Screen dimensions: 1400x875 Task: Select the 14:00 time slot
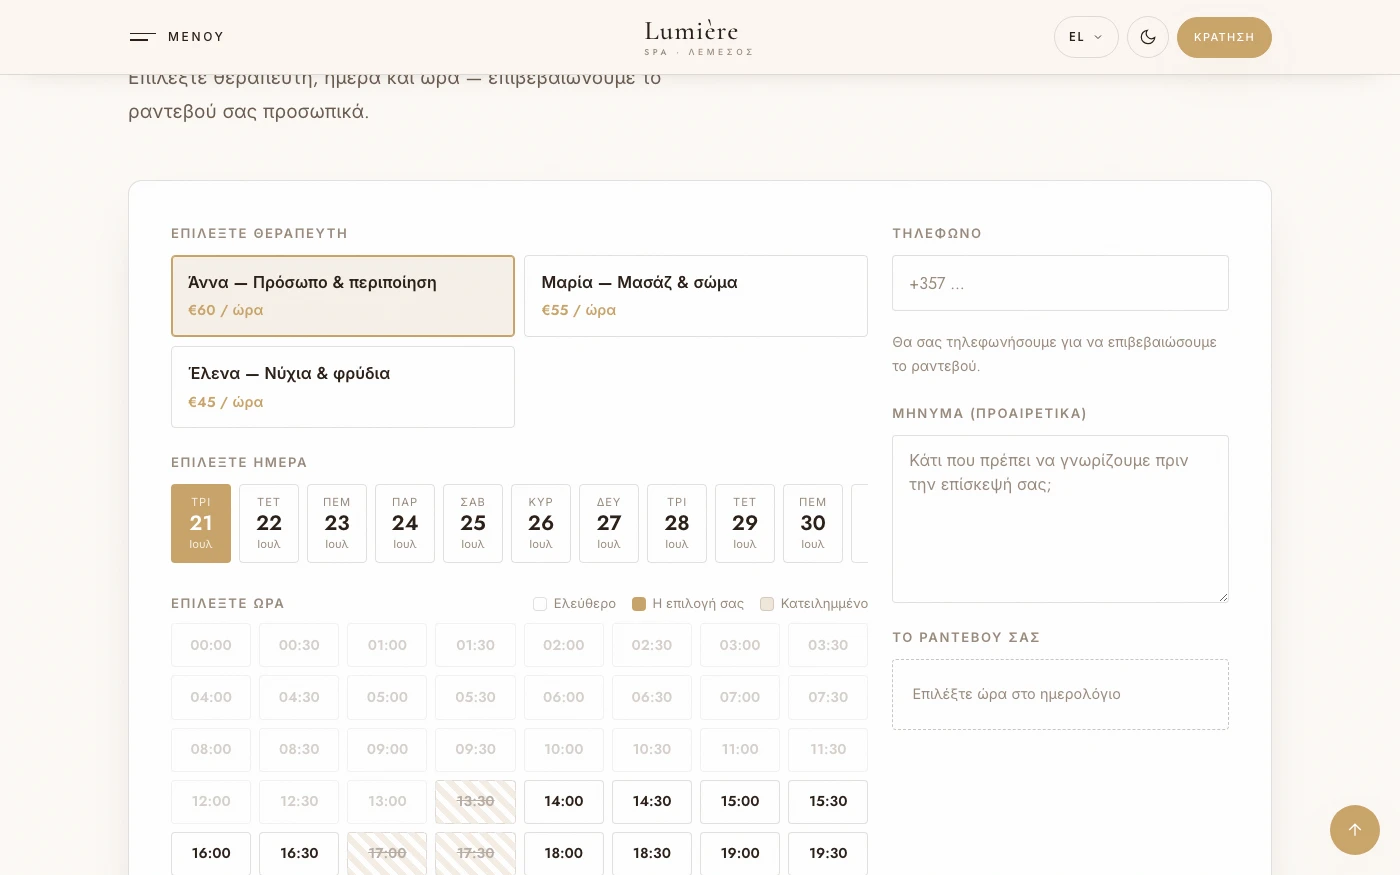pos(564,802)
